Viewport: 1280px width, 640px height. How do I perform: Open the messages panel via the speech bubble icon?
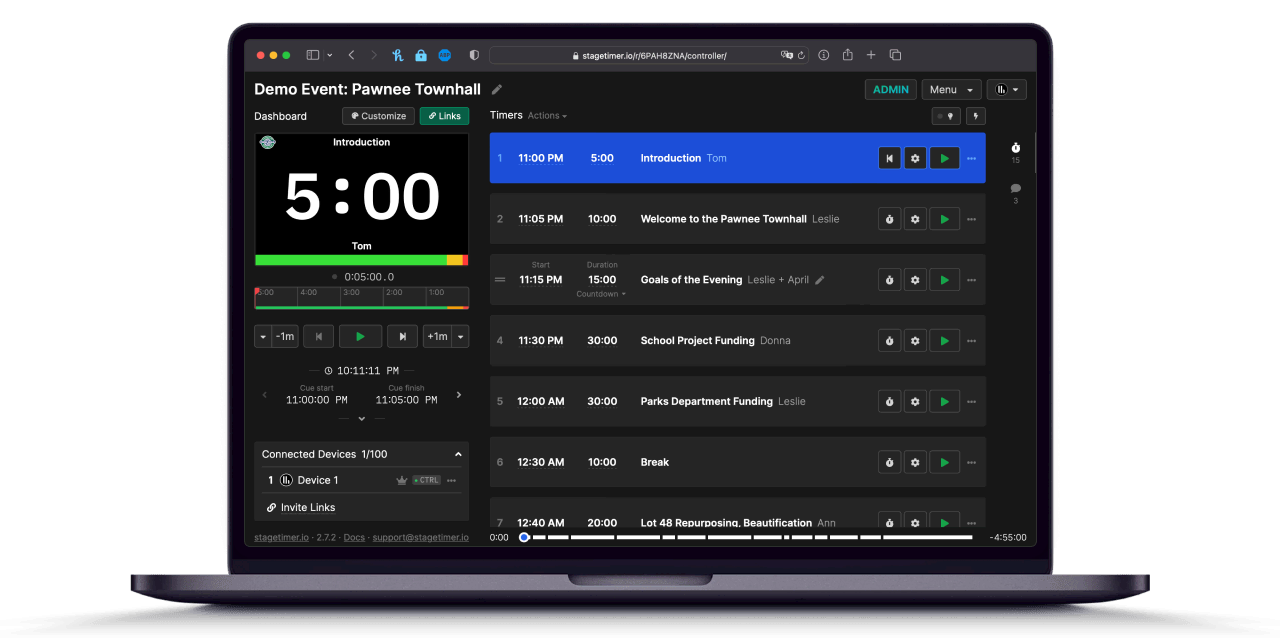click(1015, 189)
